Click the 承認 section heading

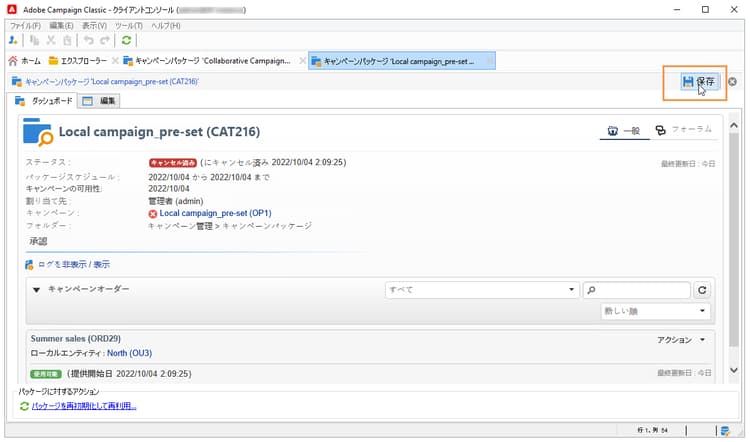click(x=38, y=242)
